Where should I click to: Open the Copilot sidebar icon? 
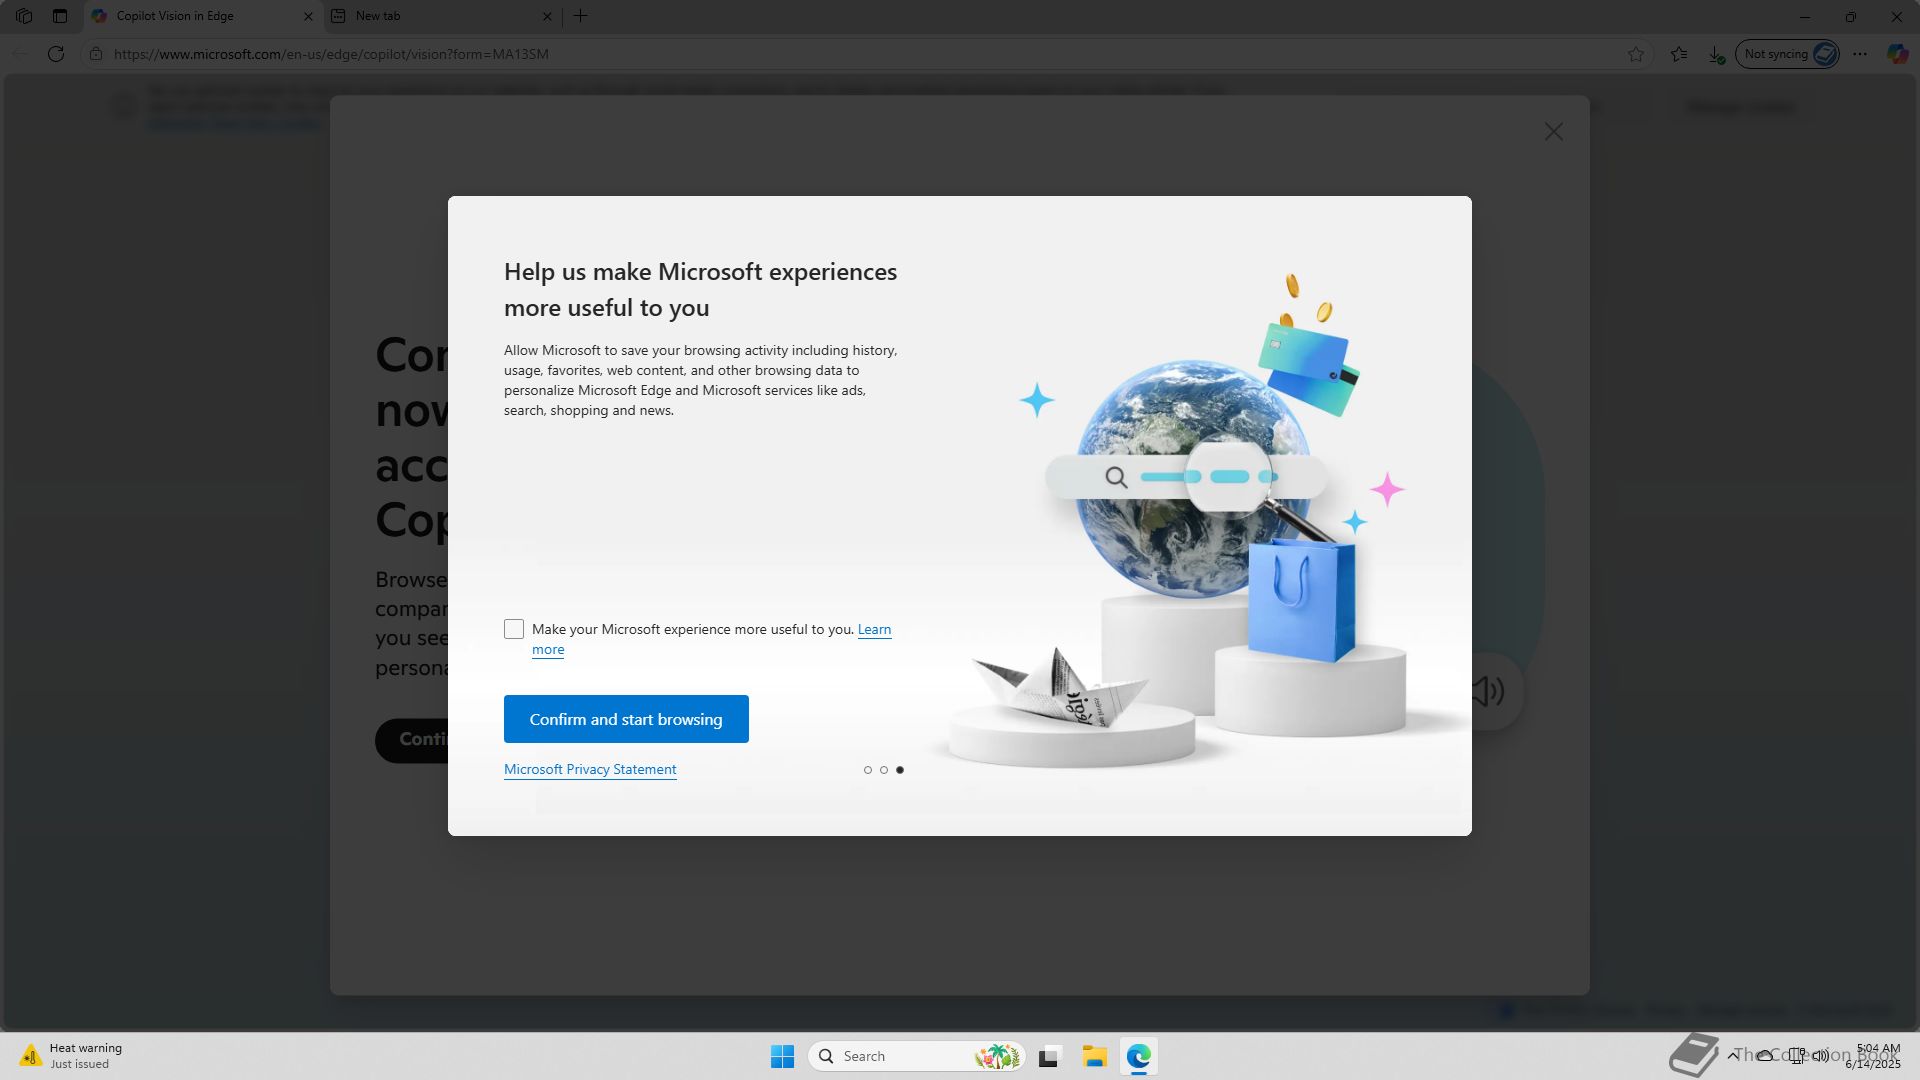[x=1897, y=54]
